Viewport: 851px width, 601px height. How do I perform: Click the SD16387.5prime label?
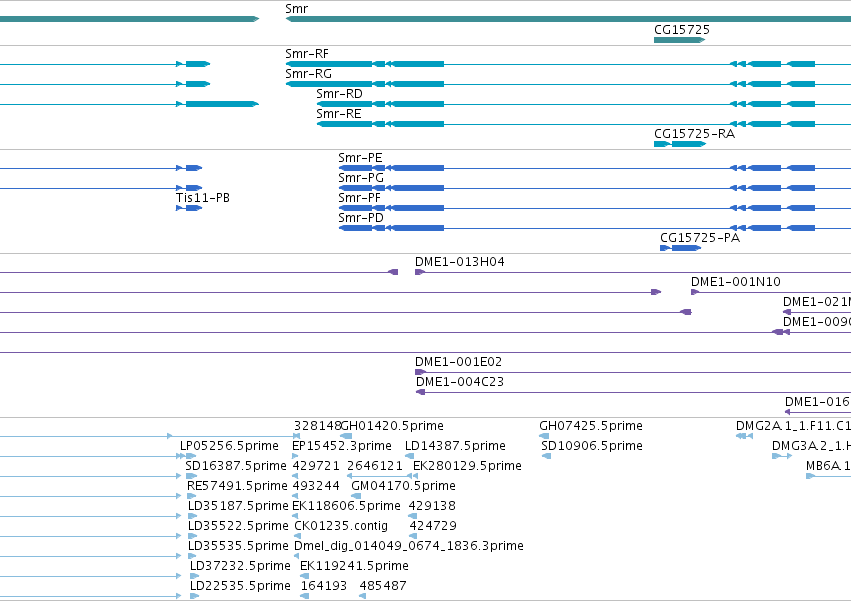(236, 466)
